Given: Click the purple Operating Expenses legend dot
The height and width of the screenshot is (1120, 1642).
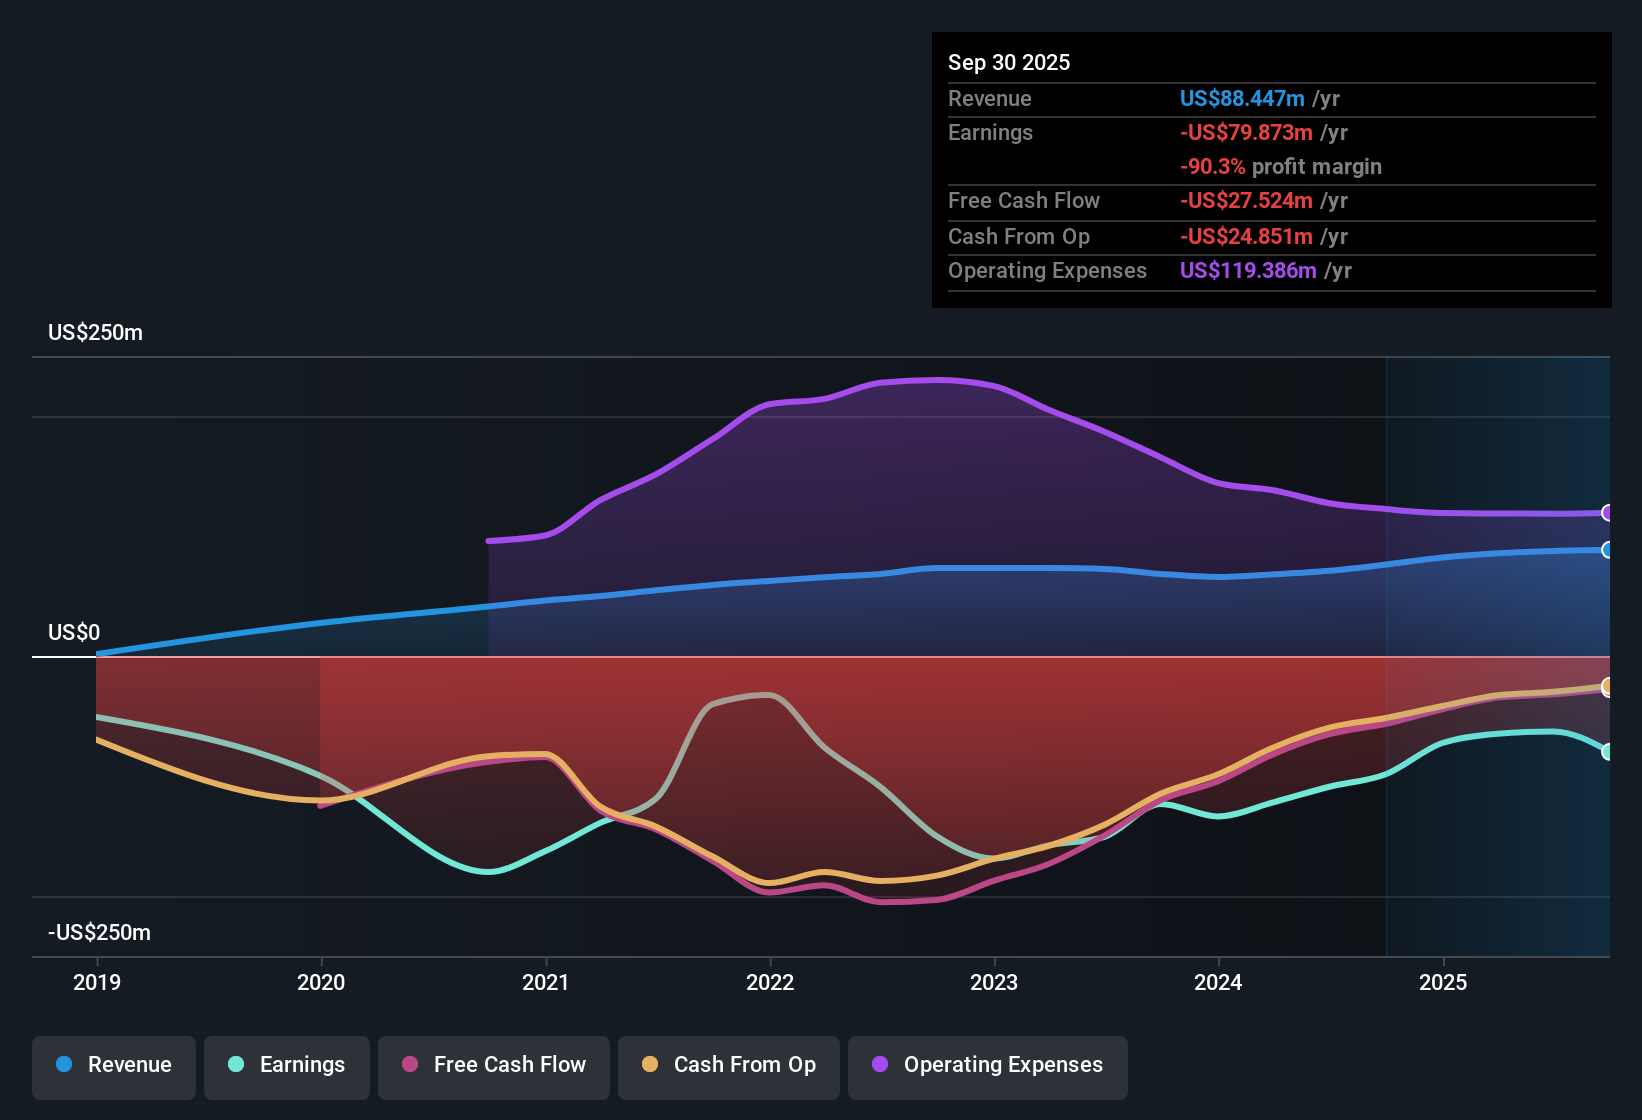Looking at the screenshot, I should (x=880, y=1064).
